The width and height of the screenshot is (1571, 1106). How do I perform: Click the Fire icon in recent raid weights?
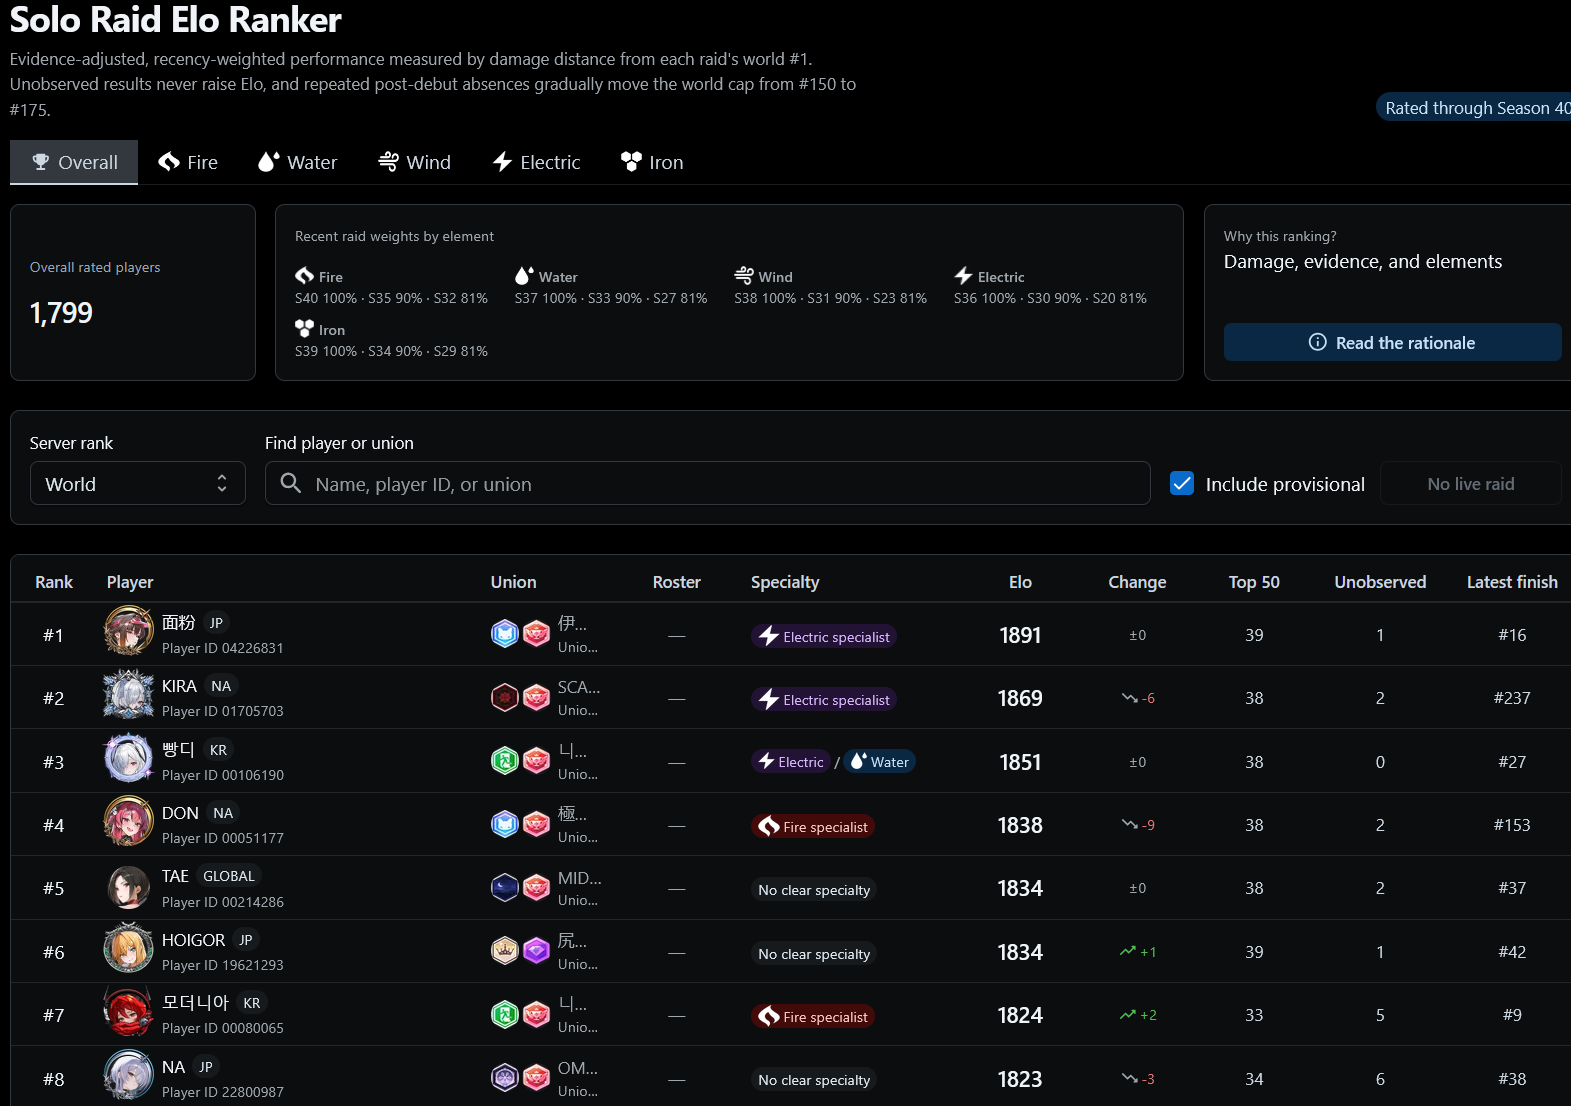tap(305, 276)
